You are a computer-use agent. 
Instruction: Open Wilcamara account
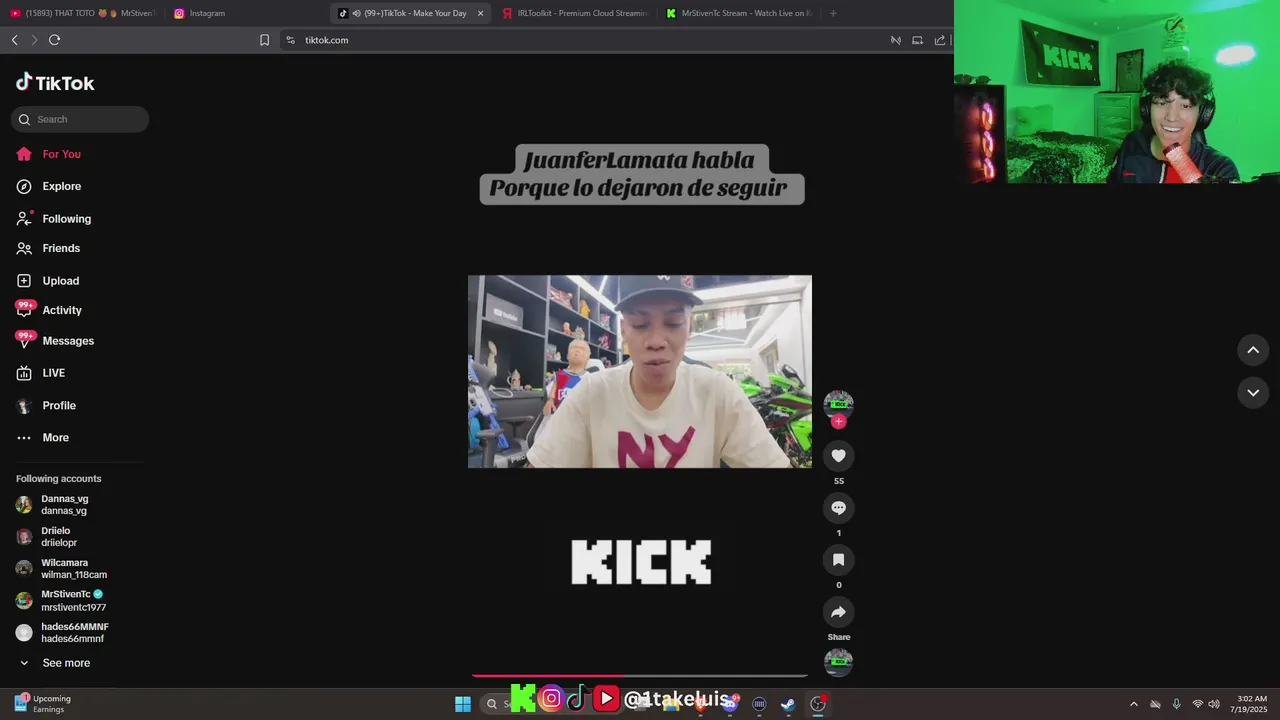pyautogui.click(x=62, y=569)
